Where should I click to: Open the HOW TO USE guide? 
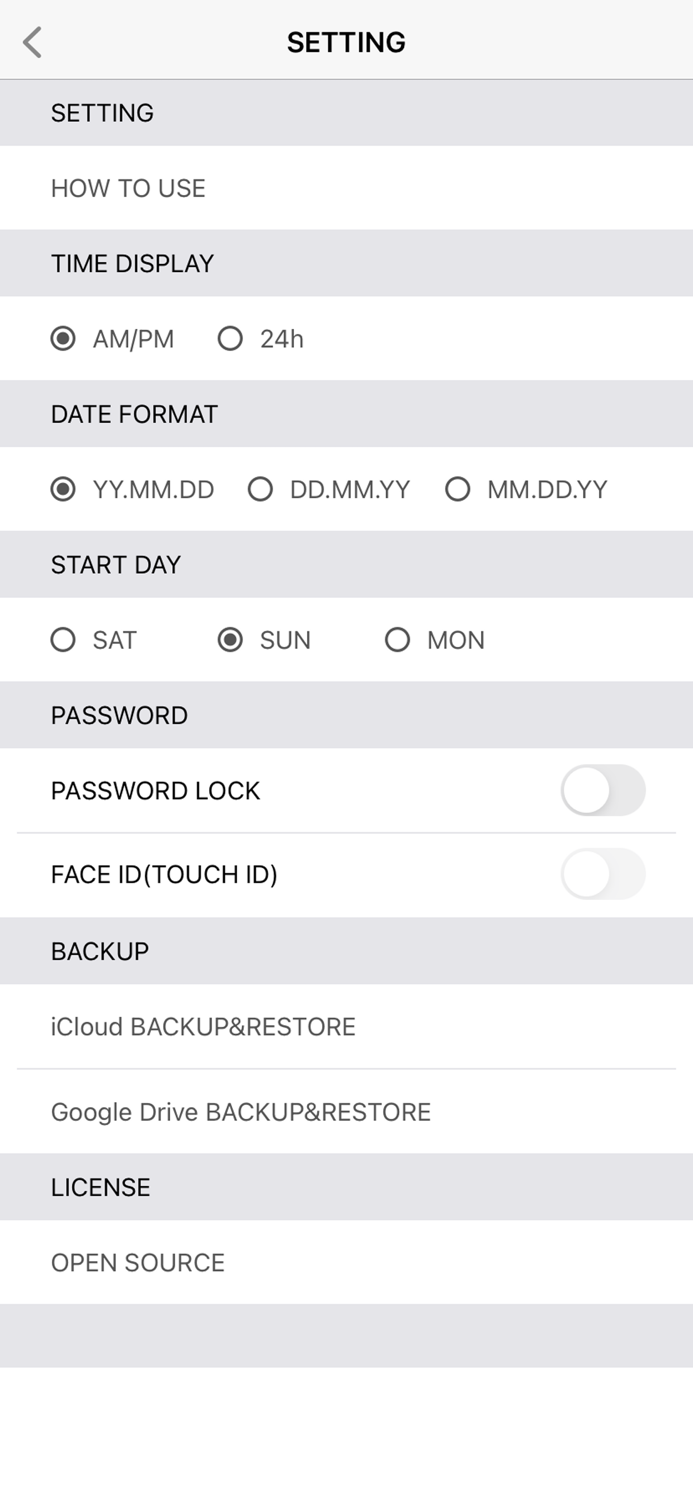click(x=128, y=188)
